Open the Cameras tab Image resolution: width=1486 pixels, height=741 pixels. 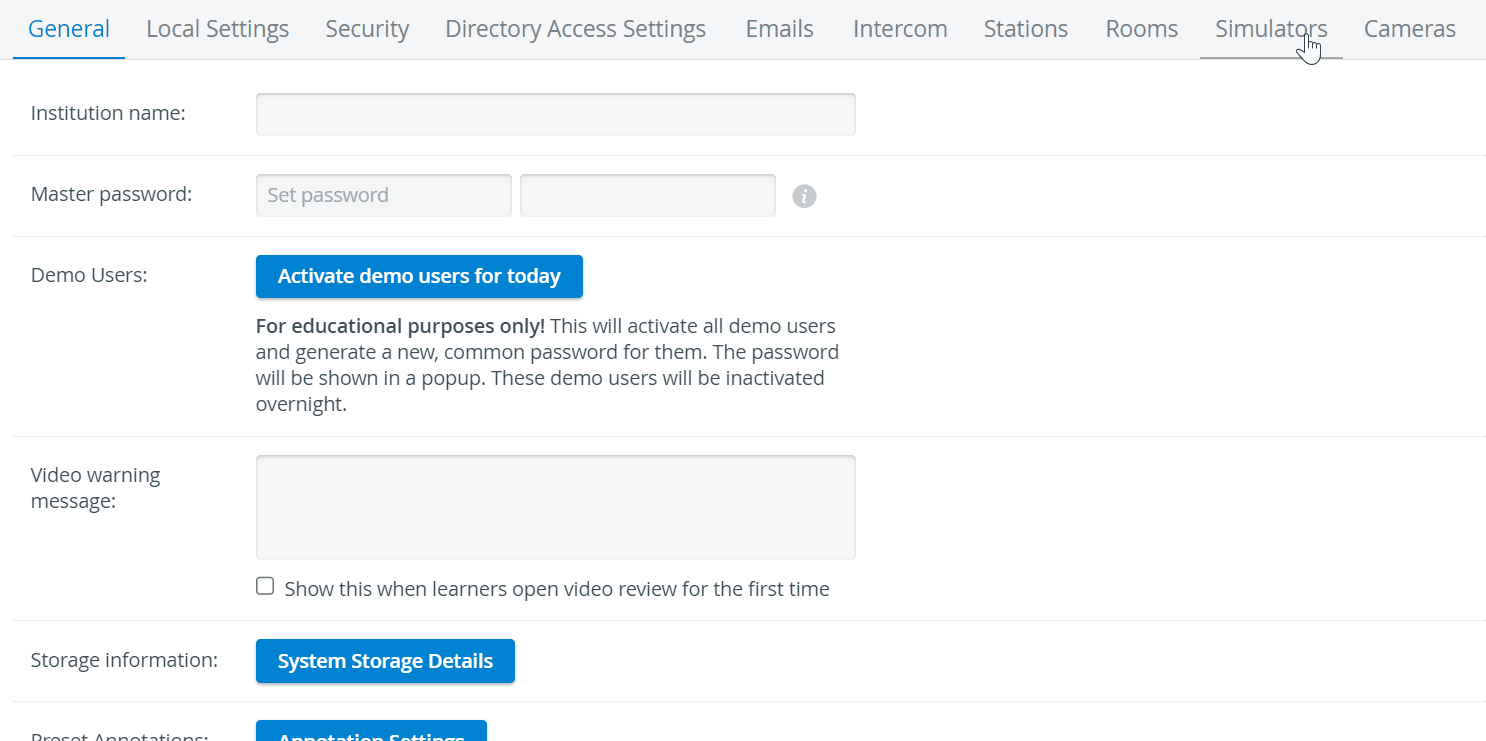point(1410,29)
